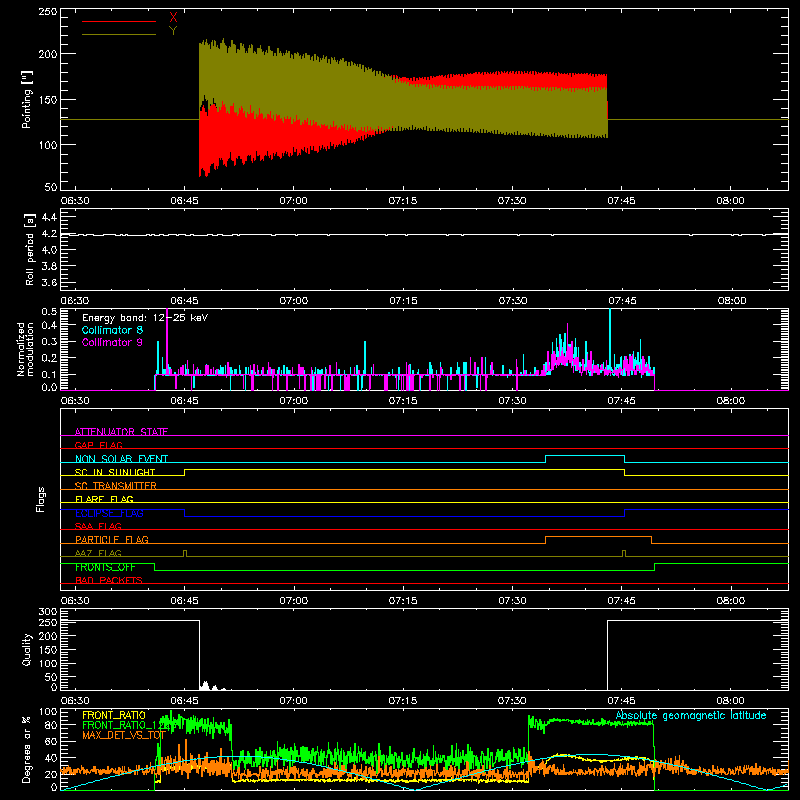The height and width of the screenshot is (800, 800).
Task: Click the "A2Z_FLAG" label
Action: click(98, 553)
